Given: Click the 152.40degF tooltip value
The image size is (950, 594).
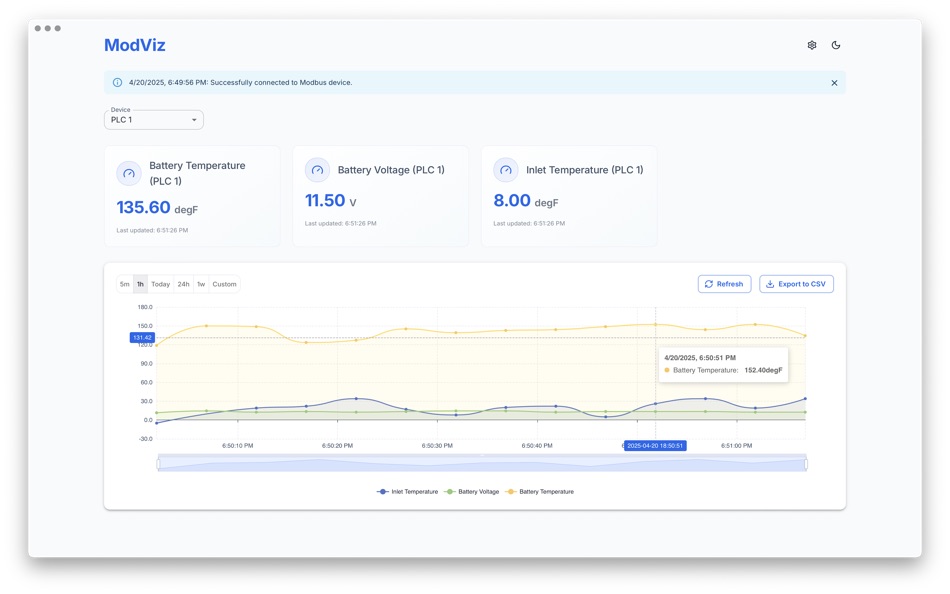Looking at the screenshot, I should pos(763,370).
